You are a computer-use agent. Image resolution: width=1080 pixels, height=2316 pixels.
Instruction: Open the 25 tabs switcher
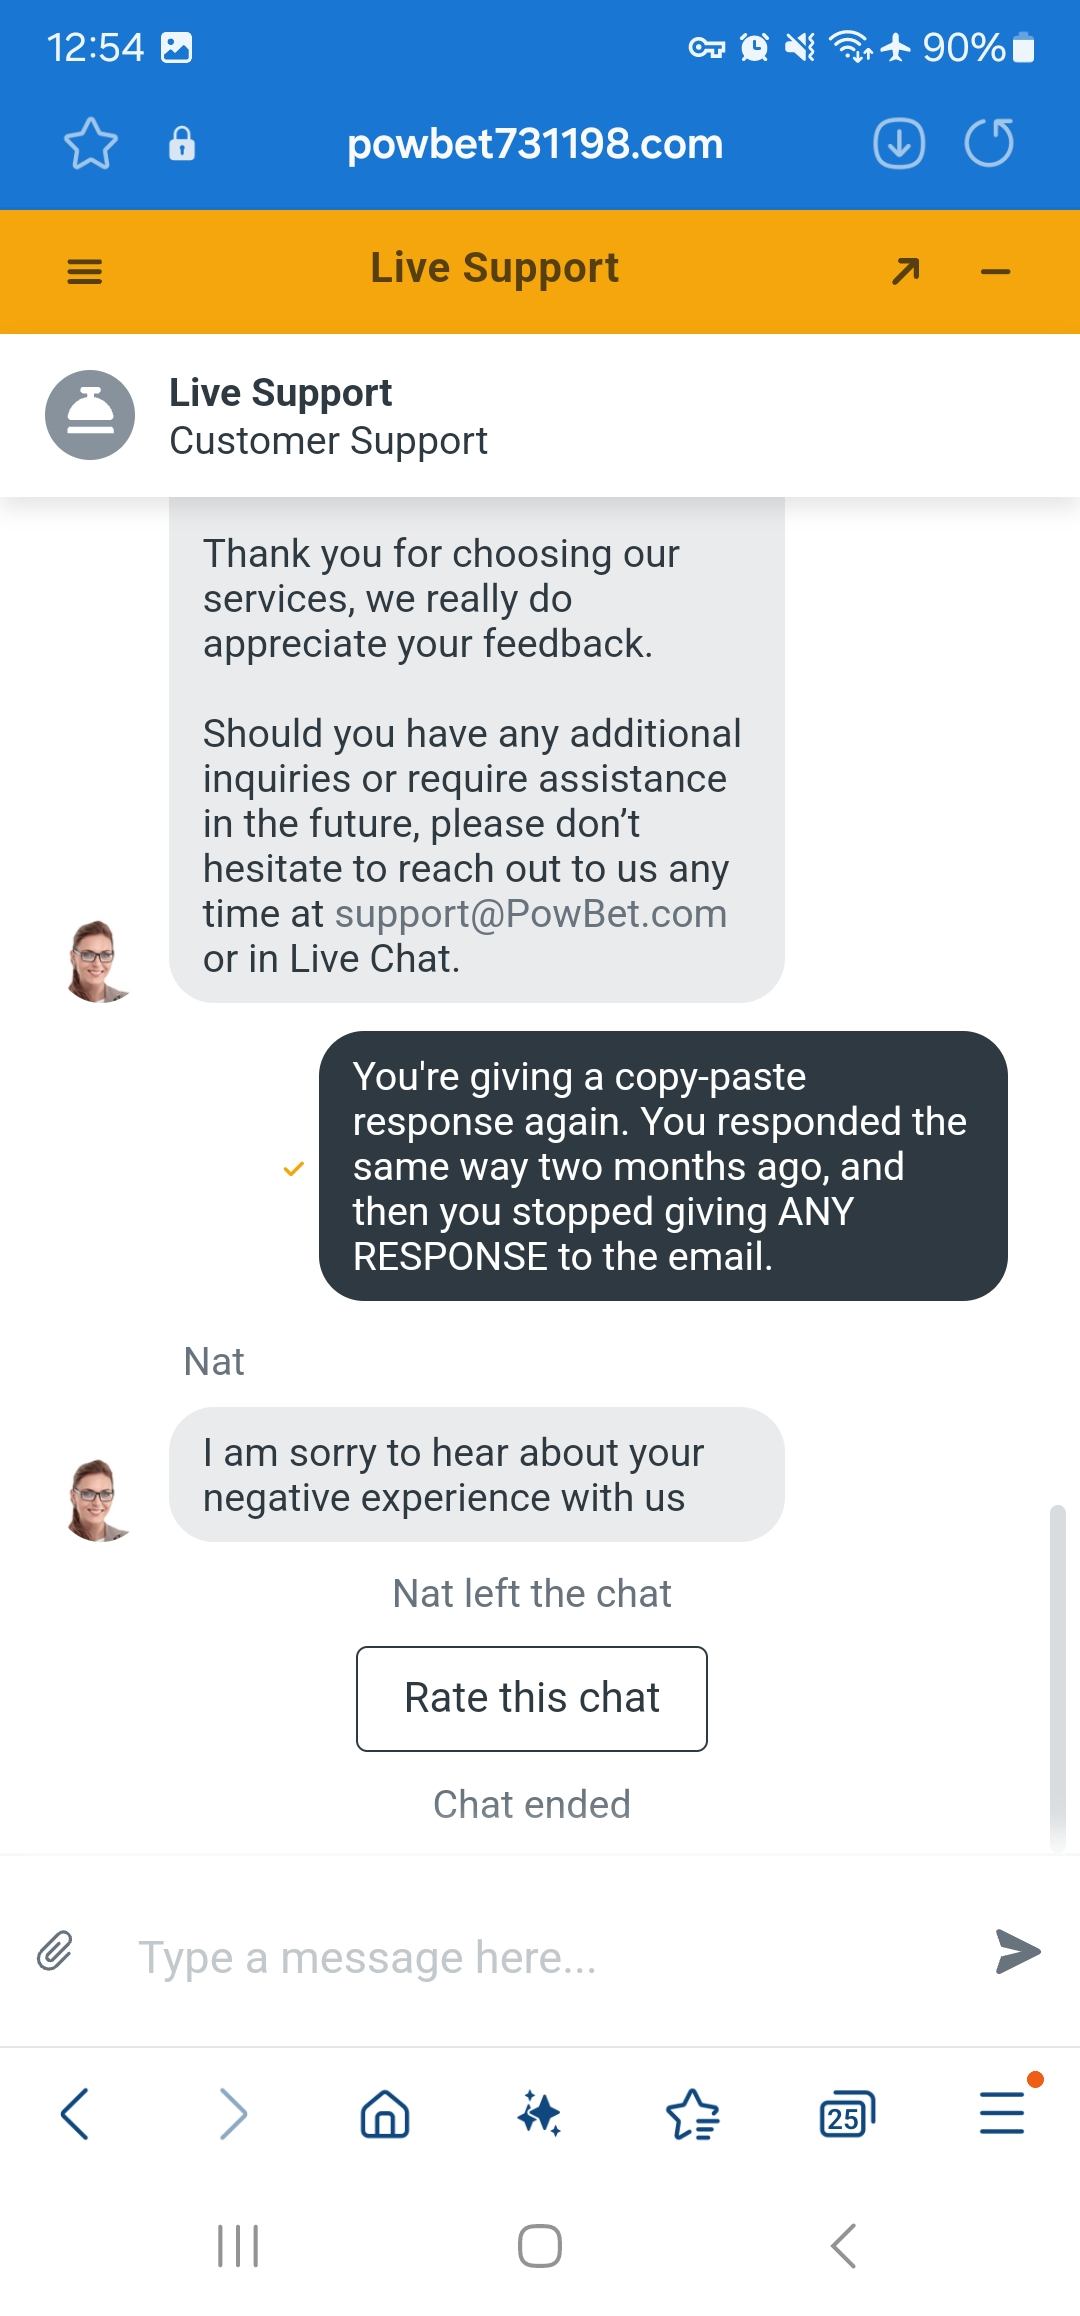click(x=846, y=2114)
